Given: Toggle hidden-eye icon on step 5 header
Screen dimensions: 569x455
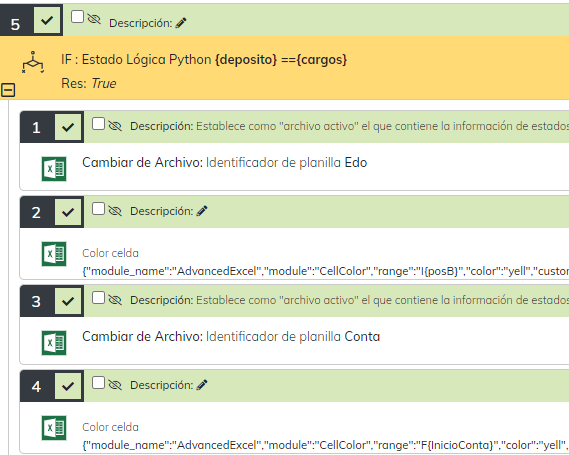Looking at the screenshot, I should click(94, 19).
